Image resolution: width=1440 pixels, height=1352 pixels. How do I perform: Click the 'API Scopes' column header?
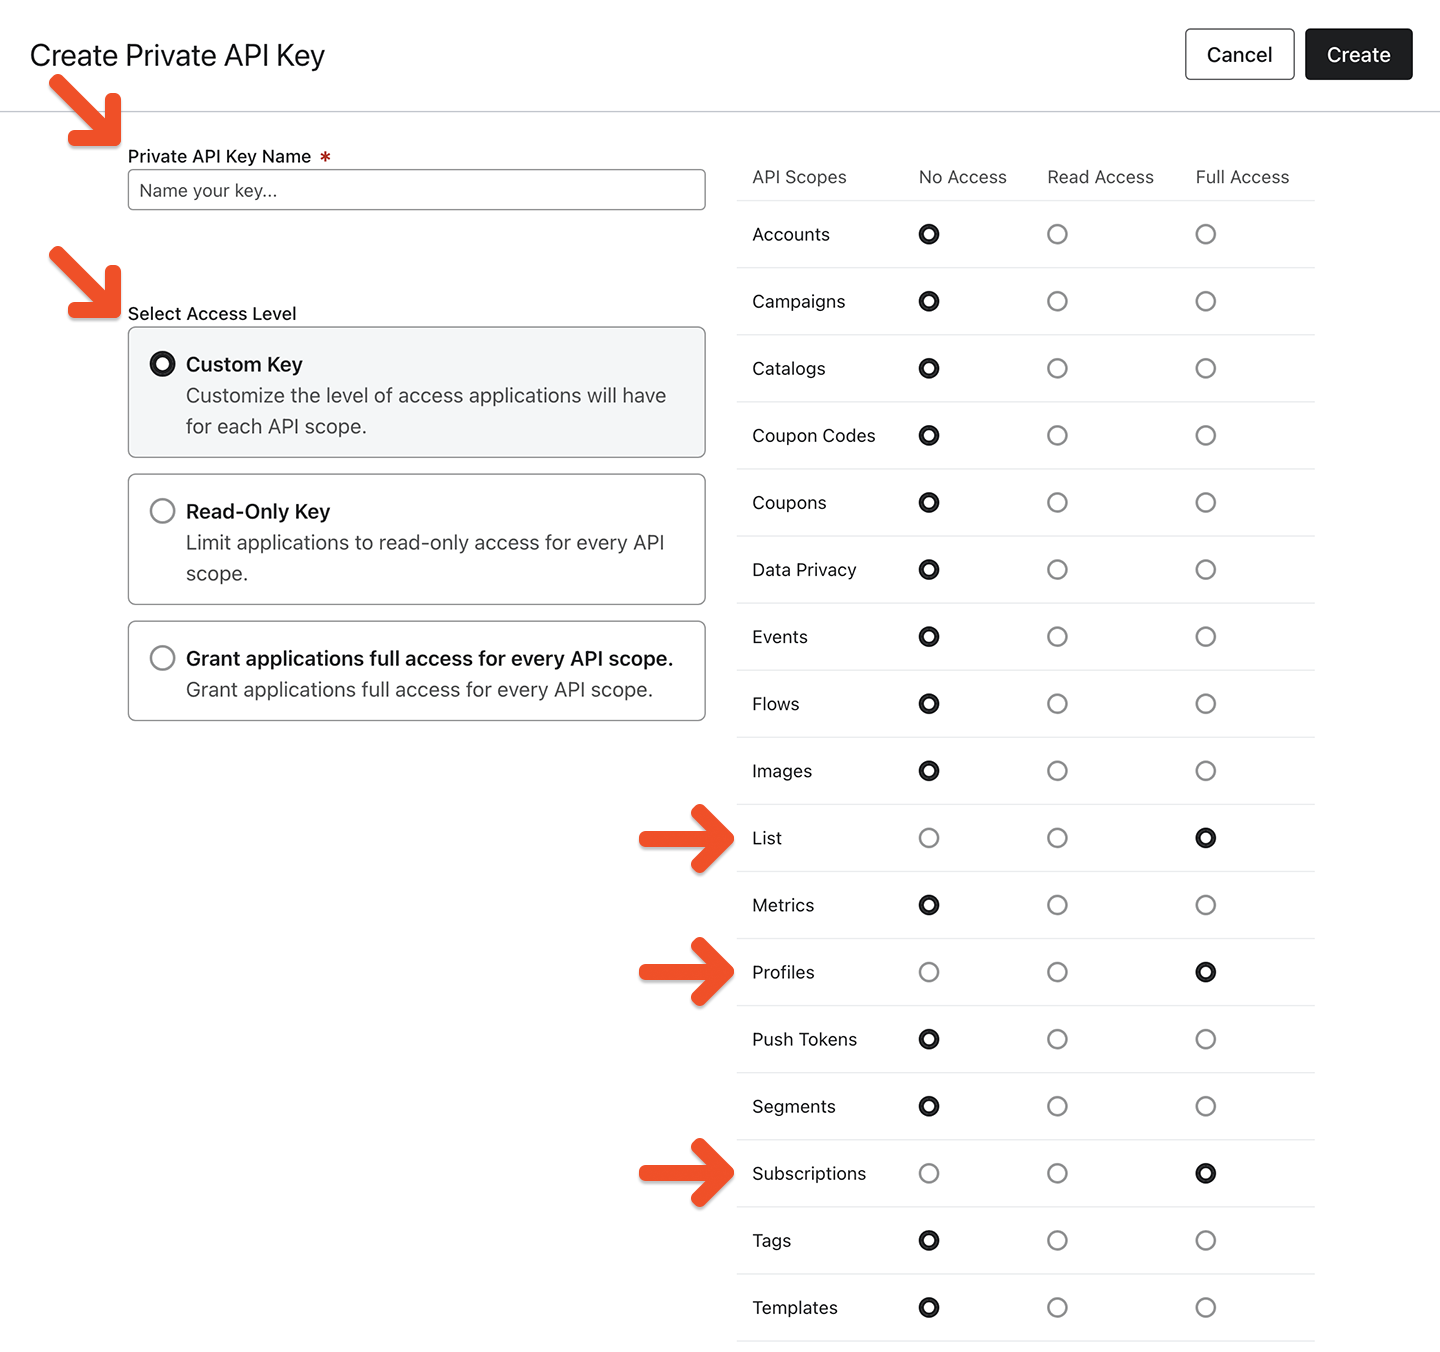[799, 177]
